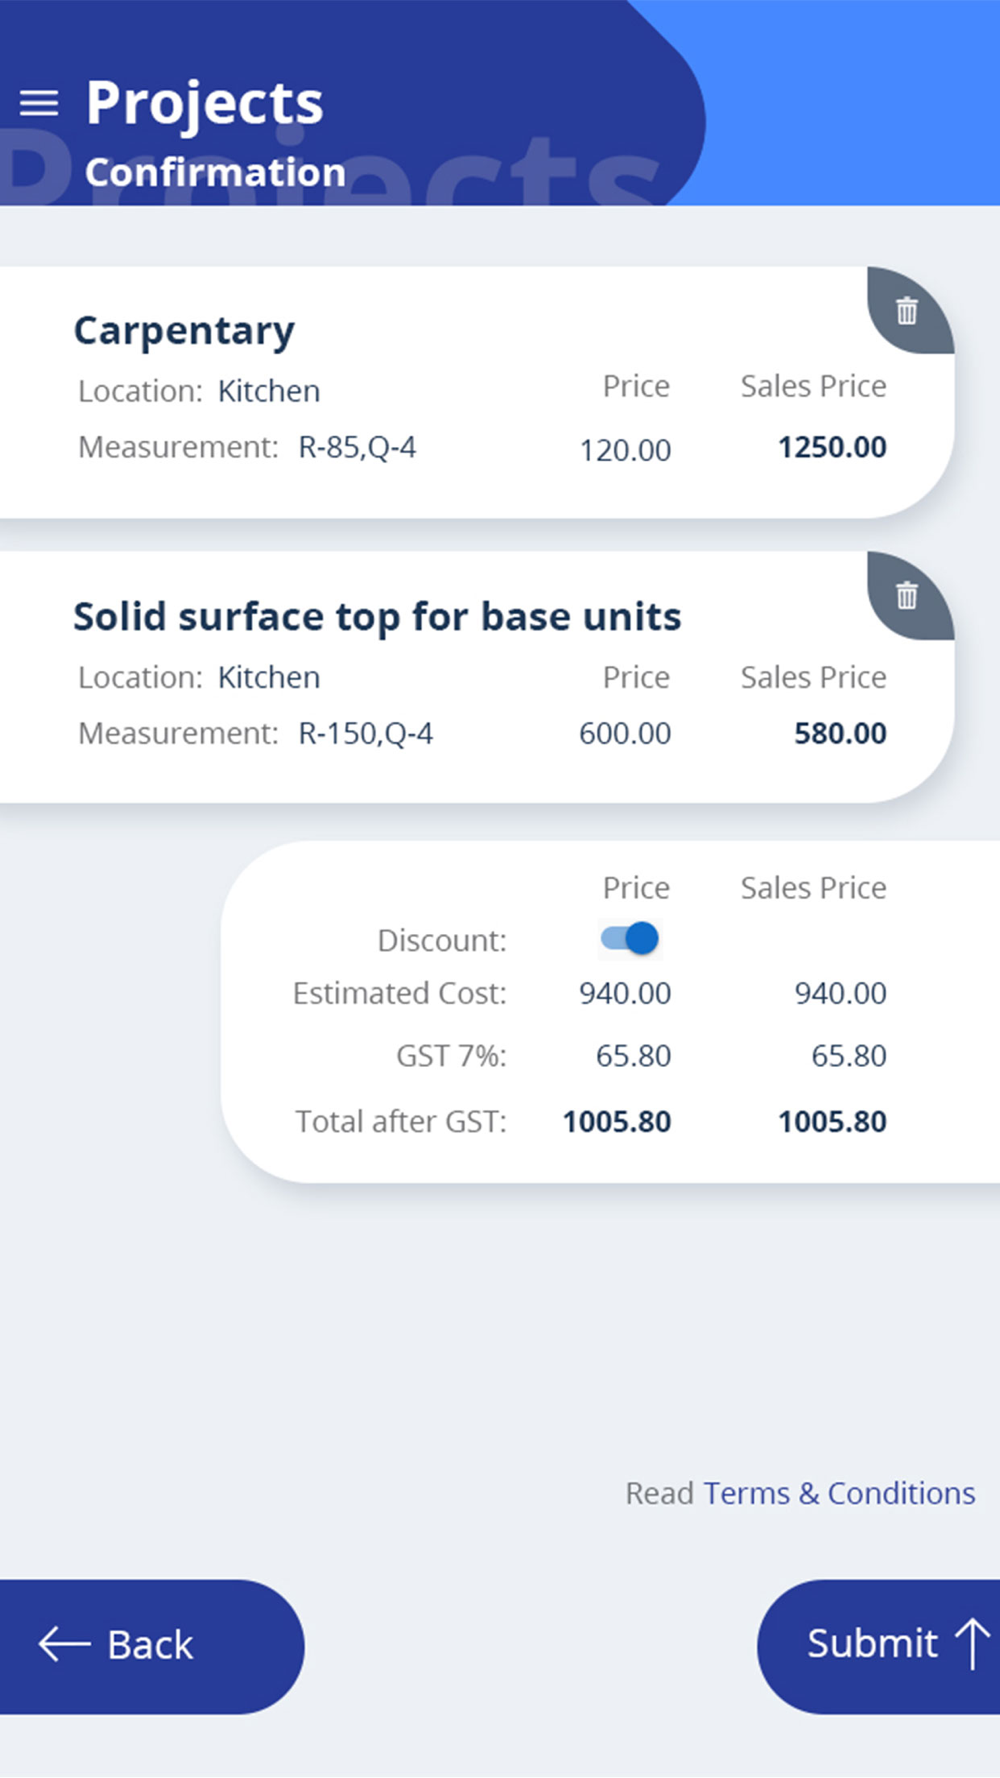Click the up arrow icon beside Submit

(x=971, y=1643)
